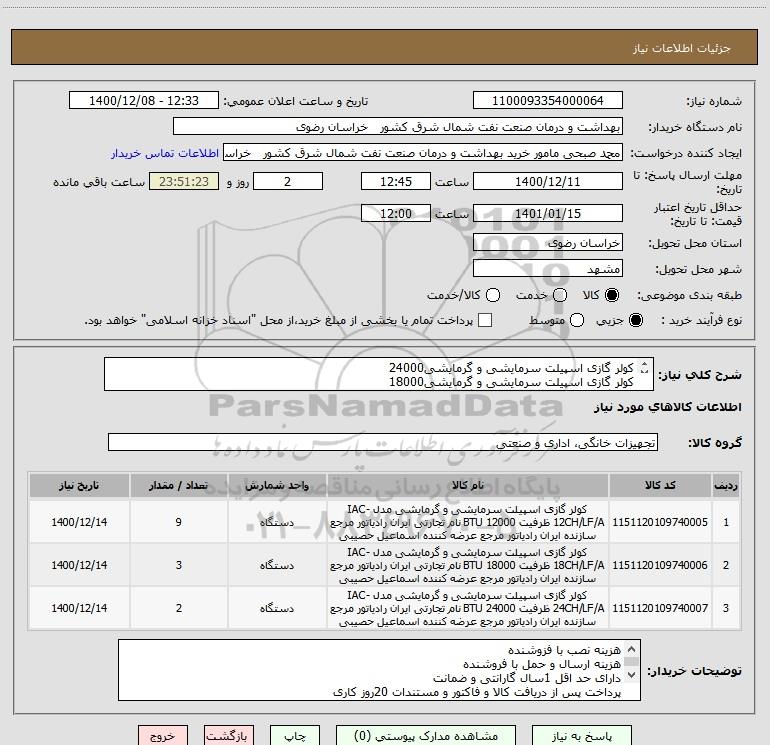
Task: Click the هزینه نصب با فروشنده note line
Action: click(564, 650)
